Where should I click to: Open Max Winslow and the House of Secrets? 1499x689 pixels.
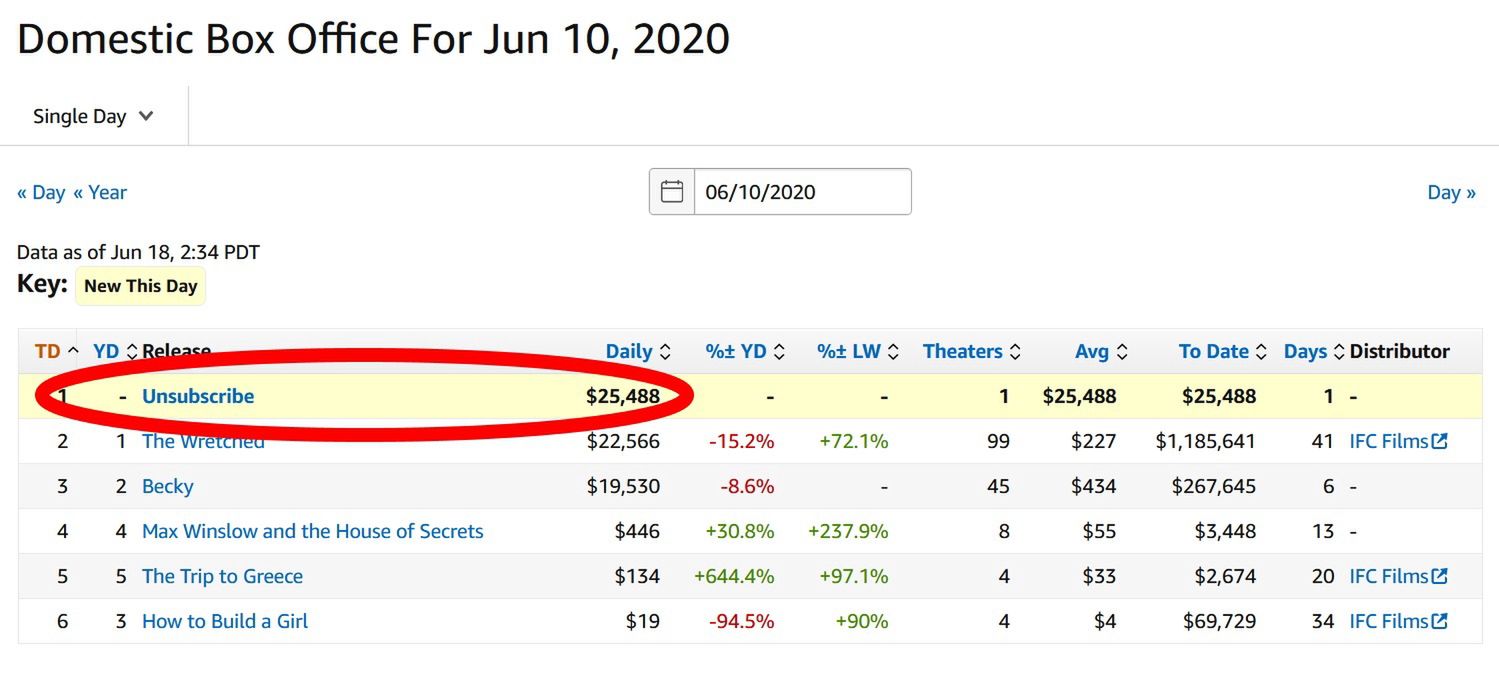312,532
